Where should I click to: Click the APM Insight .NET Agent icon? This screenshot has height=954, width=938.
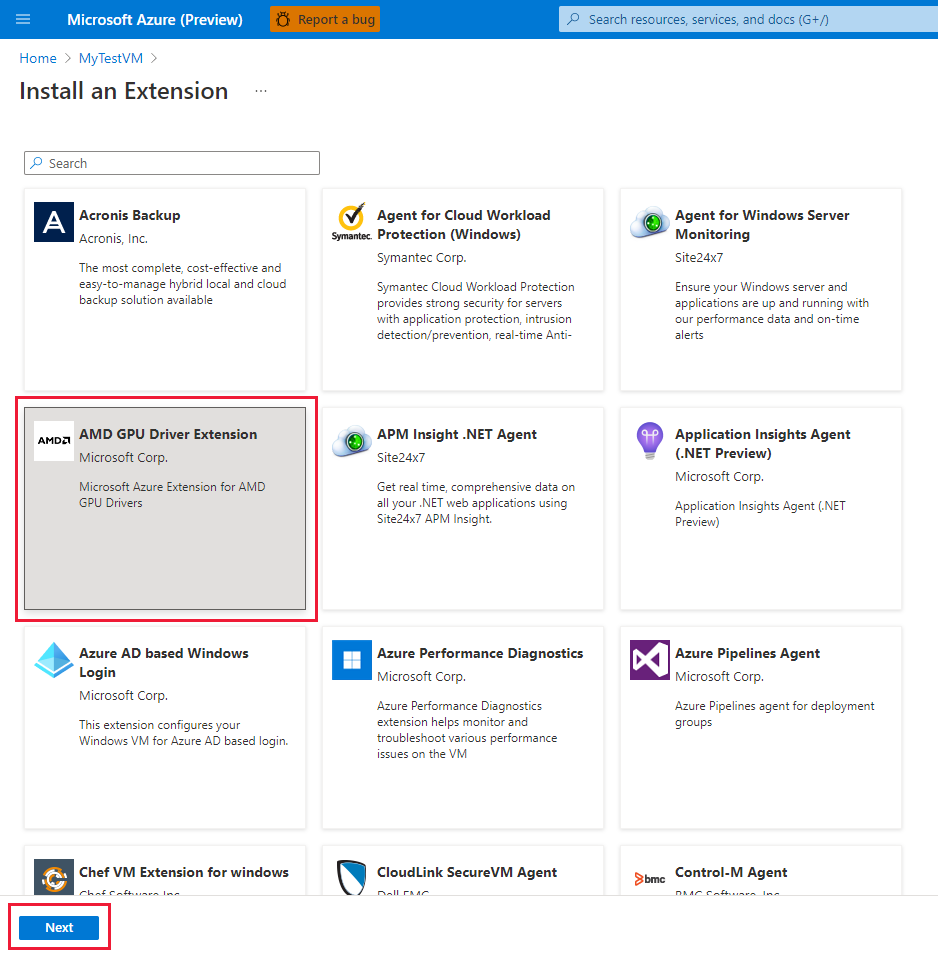coord(352,440)
